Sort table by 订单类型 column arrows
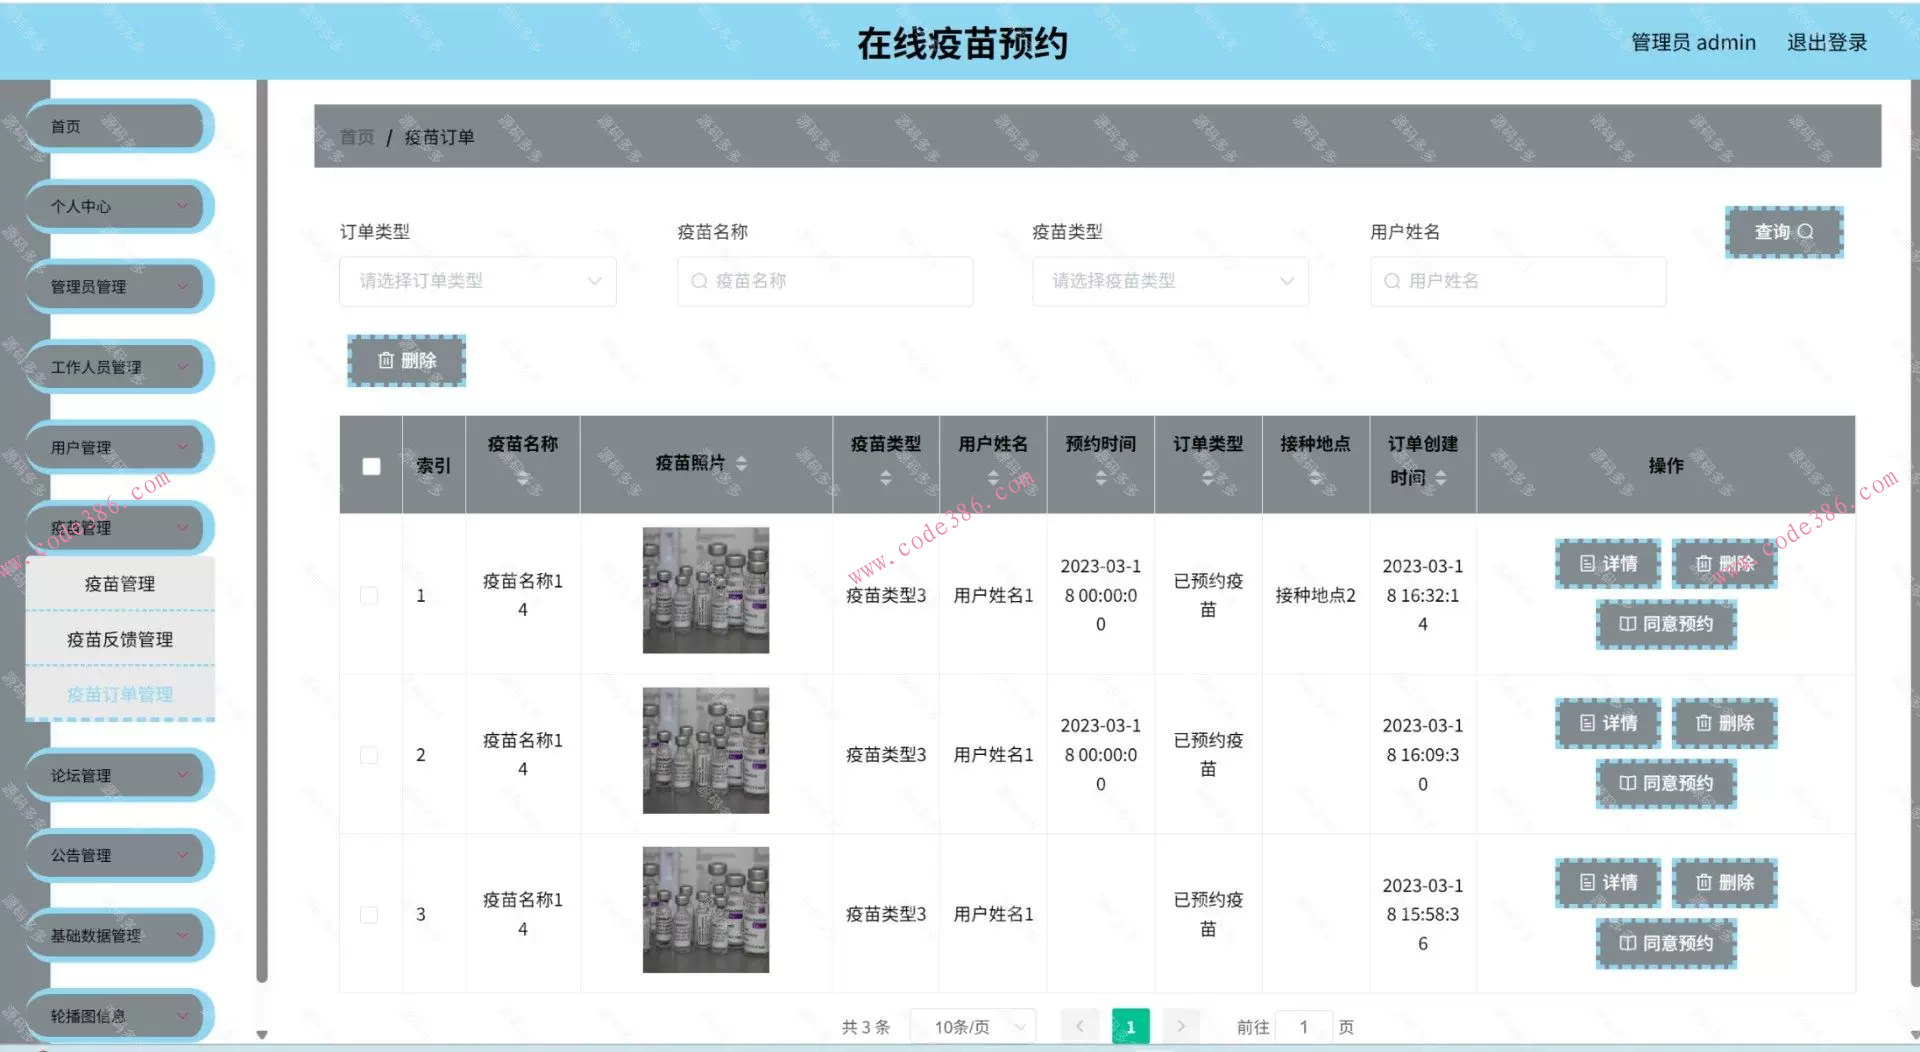The image size is (1920, 1052). pos(1208,479)
